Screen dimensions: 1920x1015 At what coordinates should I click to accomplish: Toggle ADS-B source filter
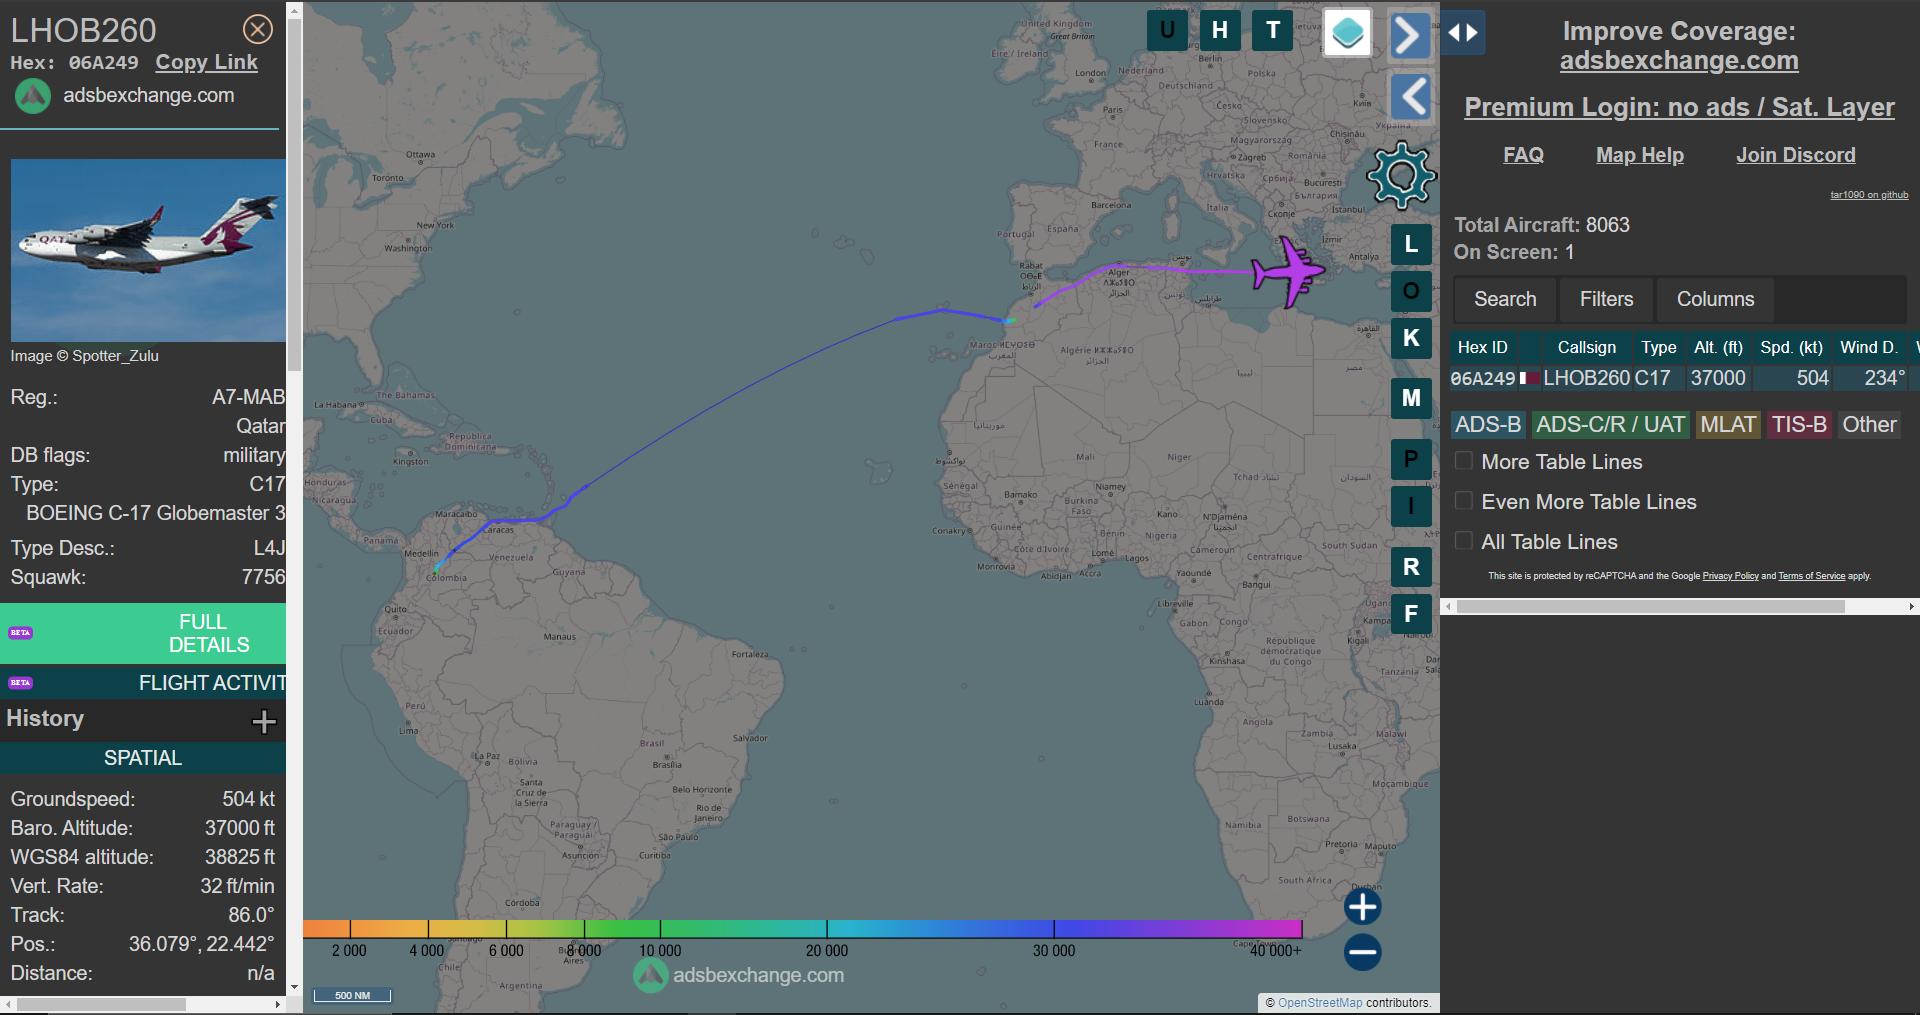1488,424
